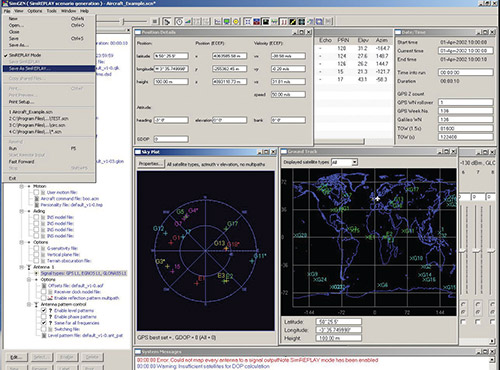
Task: Tick the Receiver clock model file checkbox
Action: pos(44,292)
